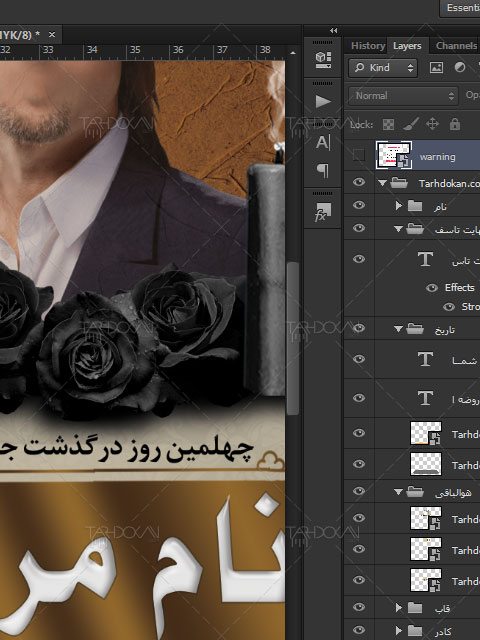
Task: Expand the قاب group triangle
Action: pyautogui.click(x=399, y=608)
